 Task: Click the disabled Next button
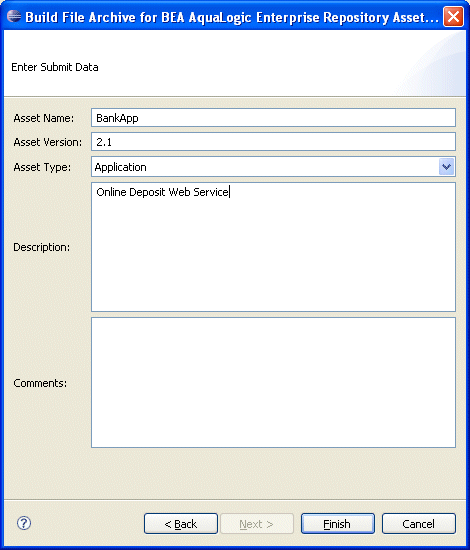[257, 524]
